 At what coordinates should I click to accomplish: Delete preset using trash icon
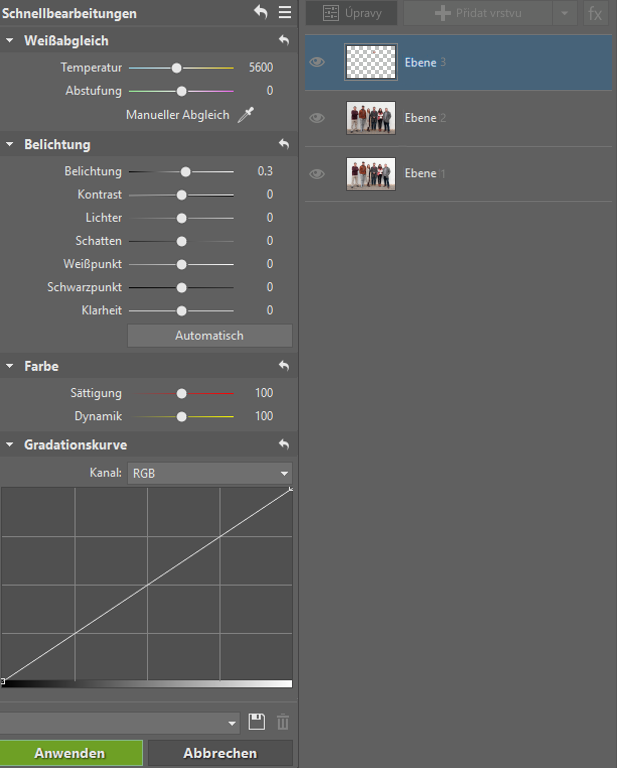(283, 722)
